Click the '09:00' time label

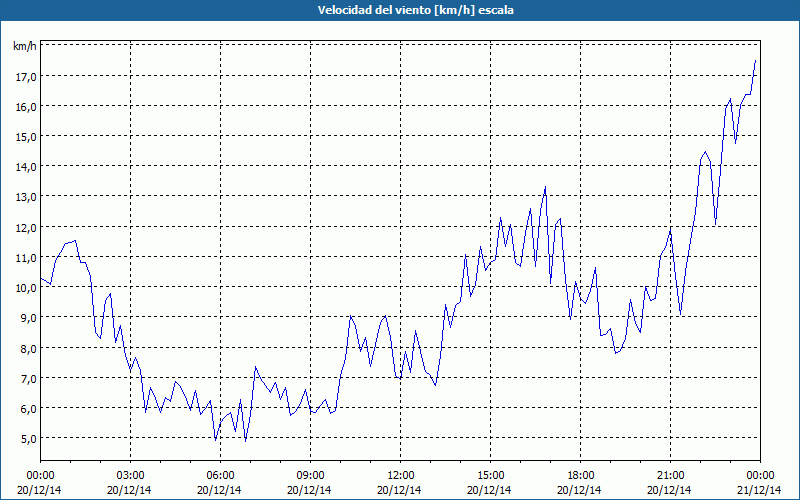(x=310, y=476)
